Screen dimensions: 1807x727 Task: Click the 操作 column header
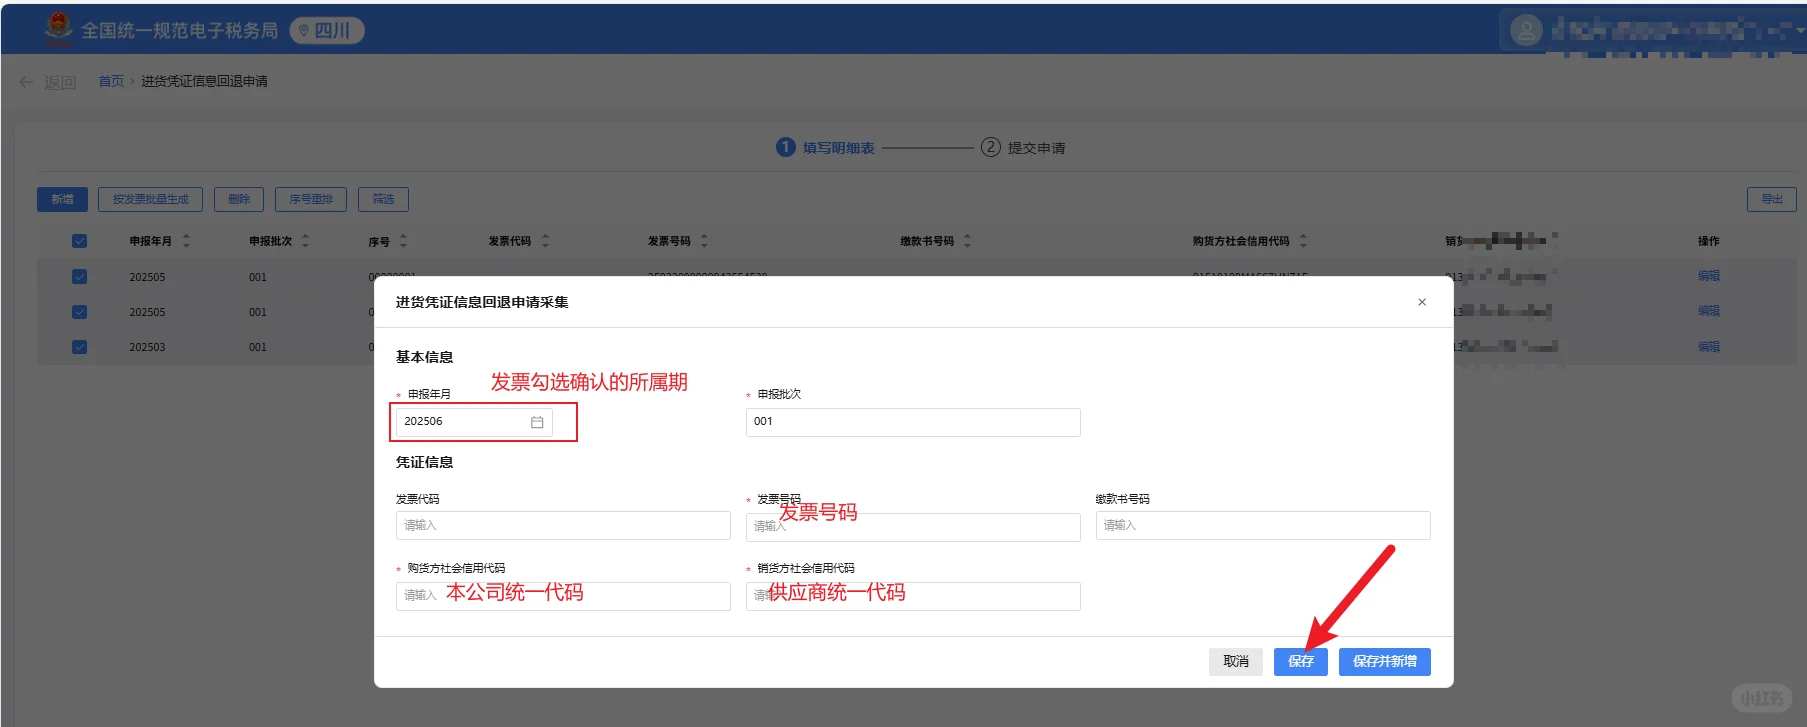[1709, 241]
